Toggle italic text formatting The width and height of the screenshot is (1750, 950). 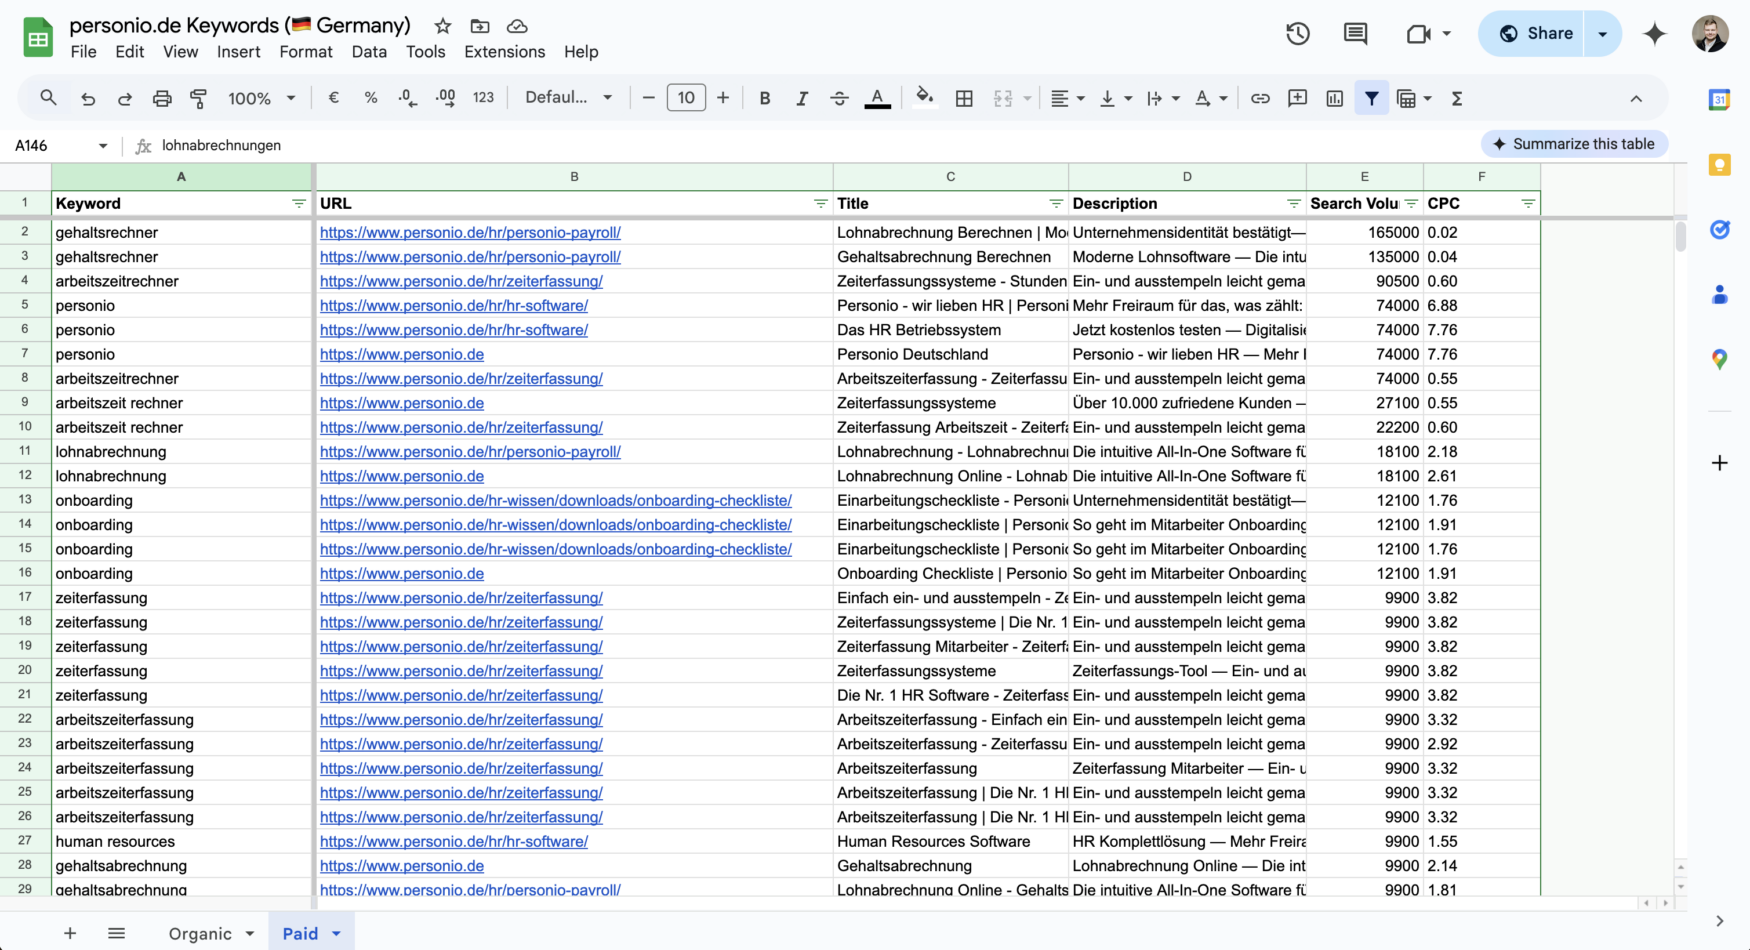pos(801,98)
